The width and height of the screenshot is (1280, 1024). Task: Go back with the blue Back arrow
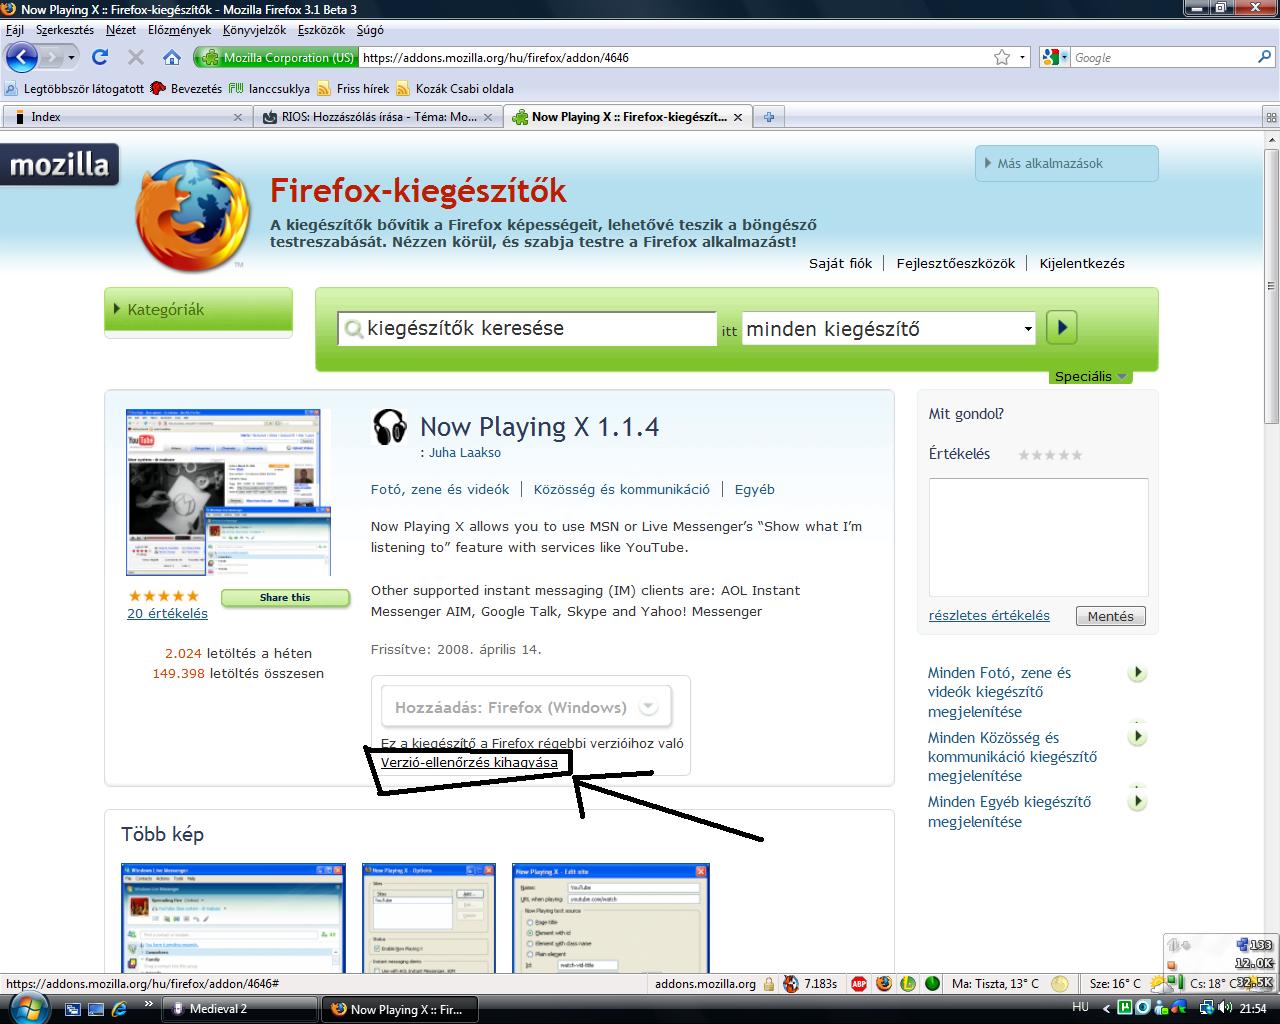[x=21, y=57]
